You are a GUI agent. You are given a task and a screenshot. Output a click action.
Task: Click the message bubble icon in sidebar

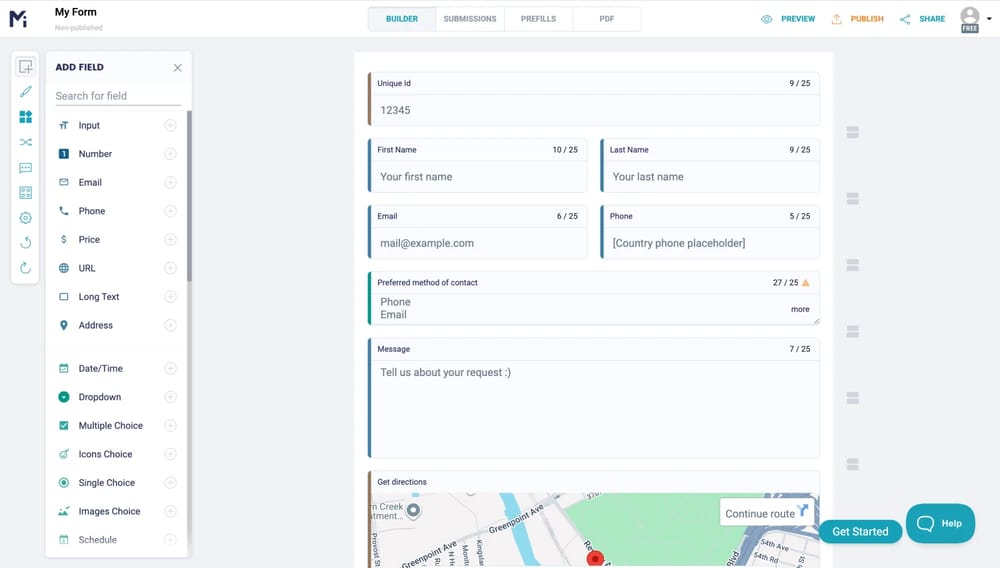pos(26,168)
